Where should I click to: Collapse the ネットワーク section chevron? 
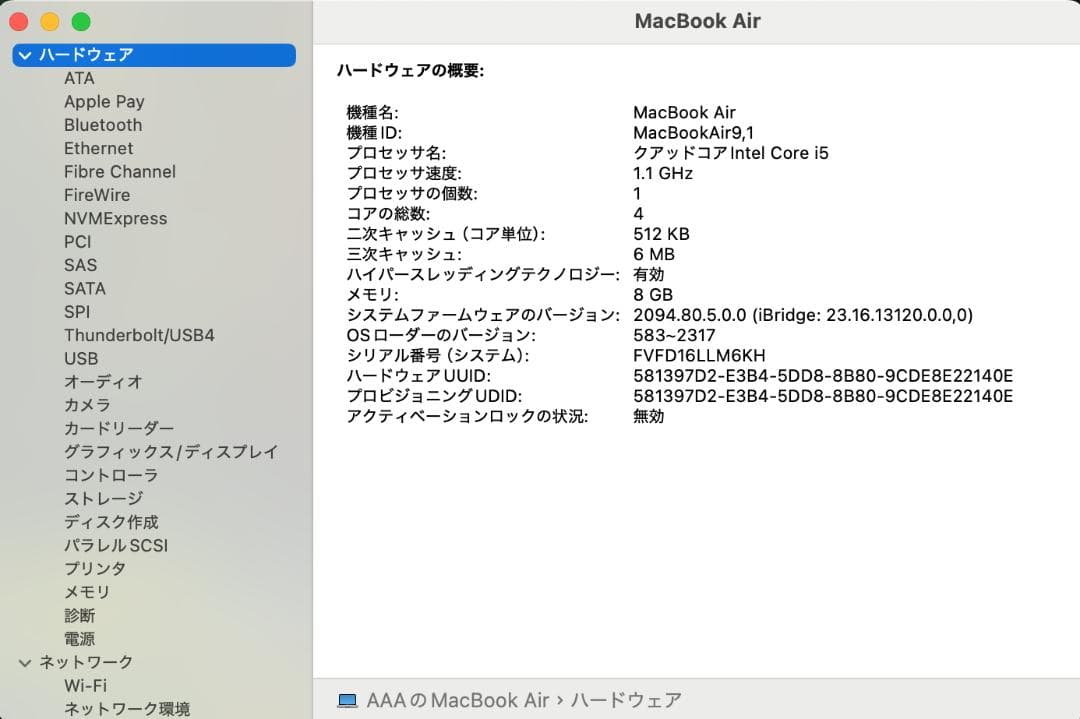[x=25, y=663]
